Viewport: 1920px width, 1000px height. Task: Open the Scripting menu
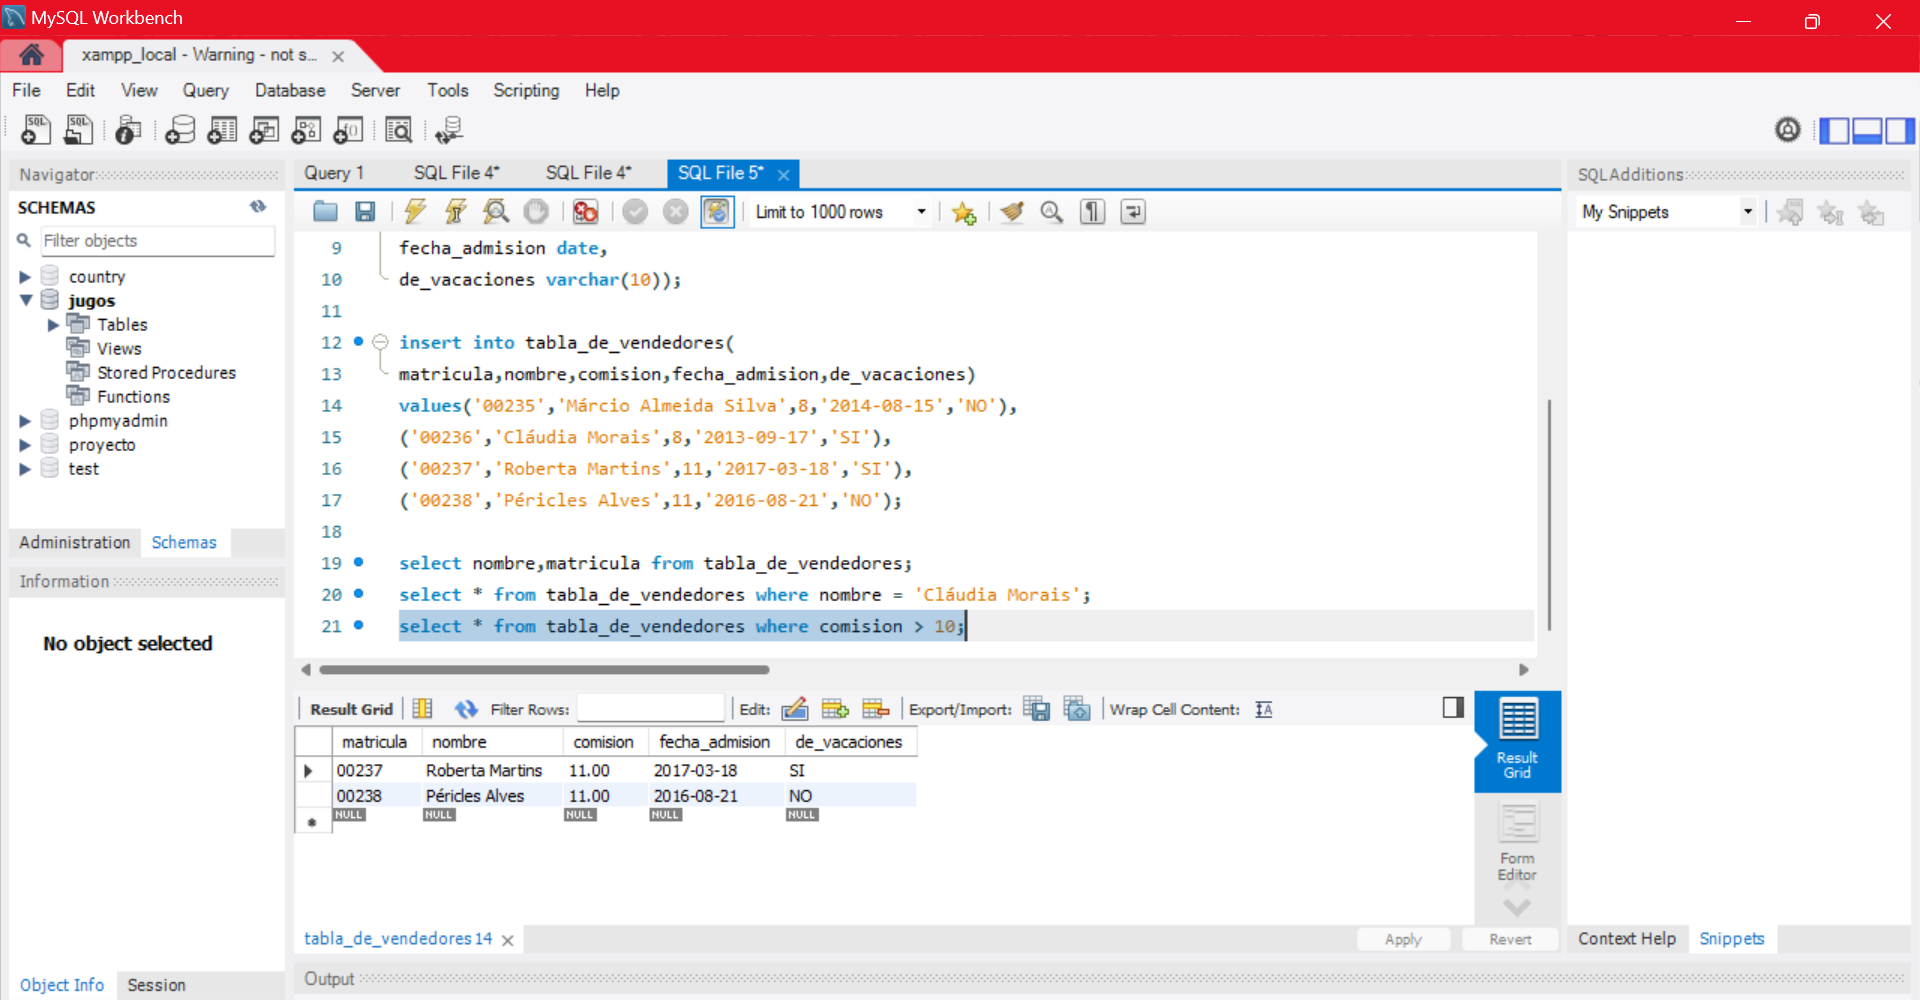[x=526, y=90]
